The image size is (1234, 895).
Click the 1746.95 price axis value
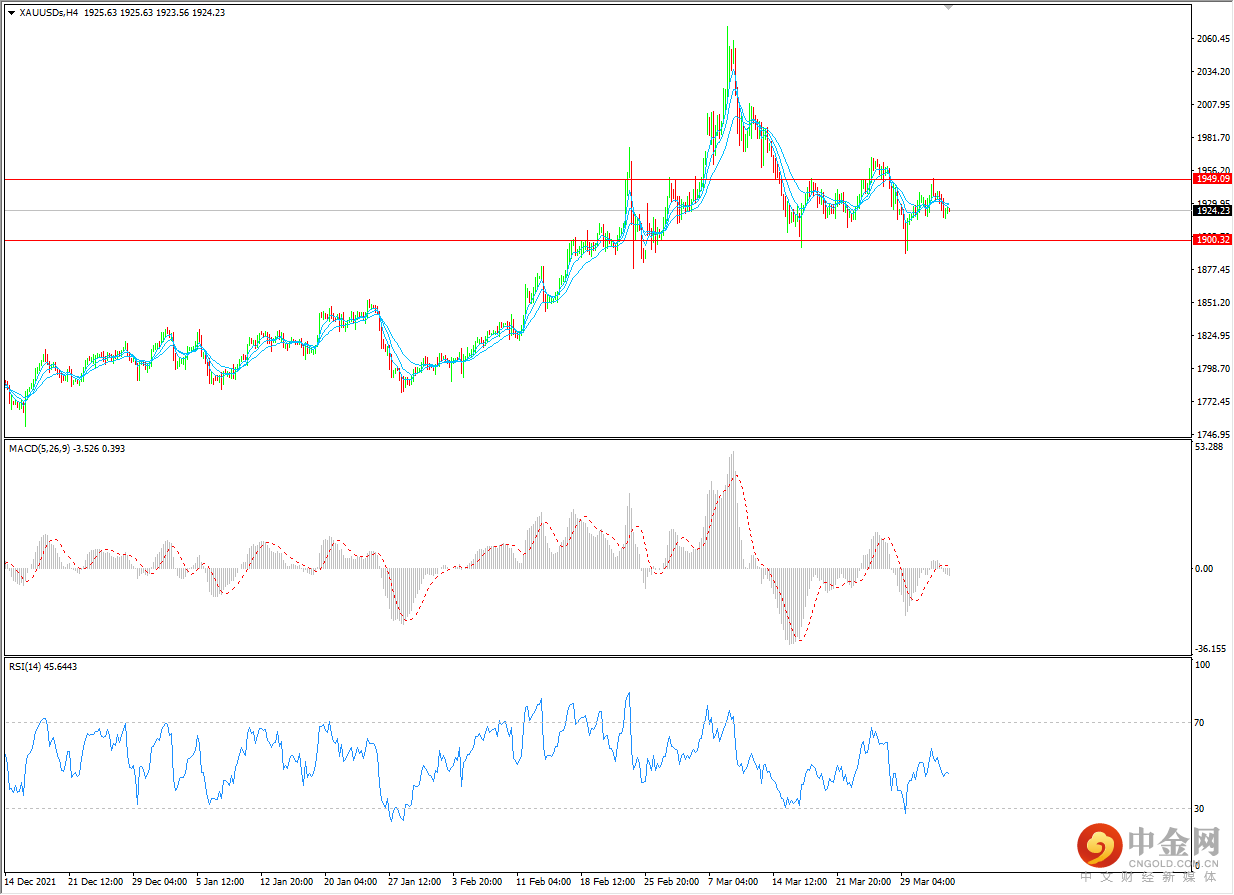tap(1214, 435)
